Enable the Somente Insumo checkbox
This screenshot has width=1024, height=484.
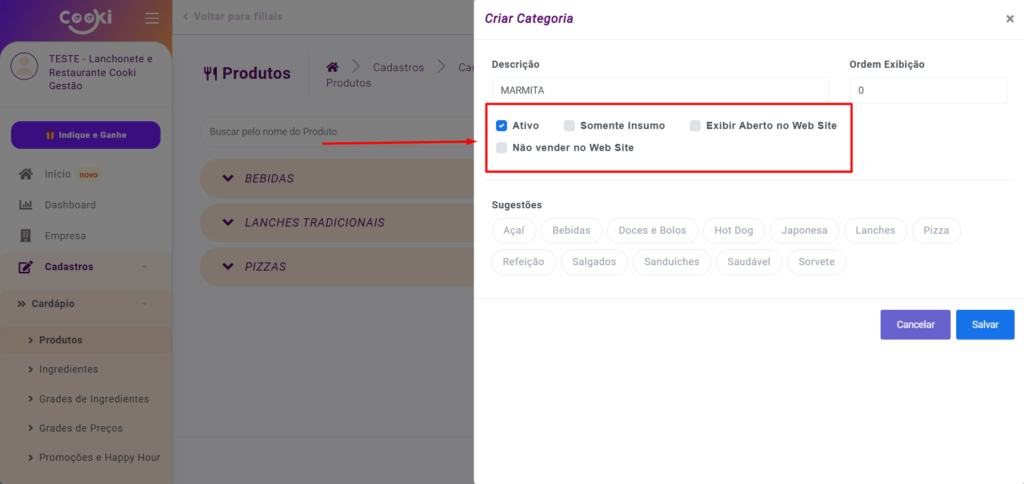click(569, 126)
